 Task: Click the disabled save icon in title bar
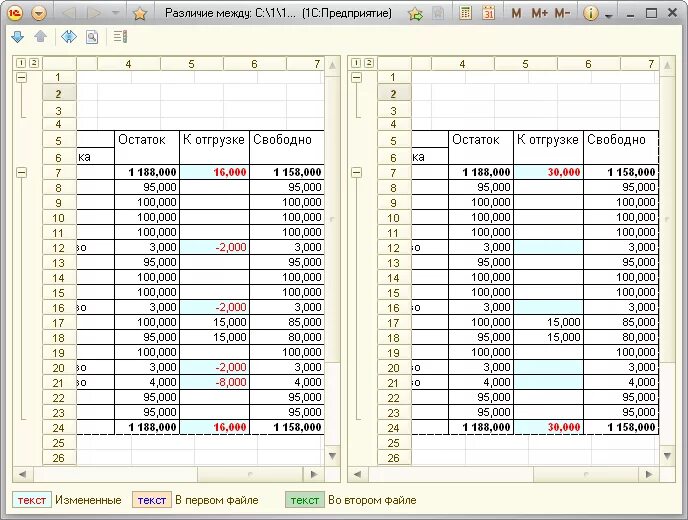click(437, 14)
